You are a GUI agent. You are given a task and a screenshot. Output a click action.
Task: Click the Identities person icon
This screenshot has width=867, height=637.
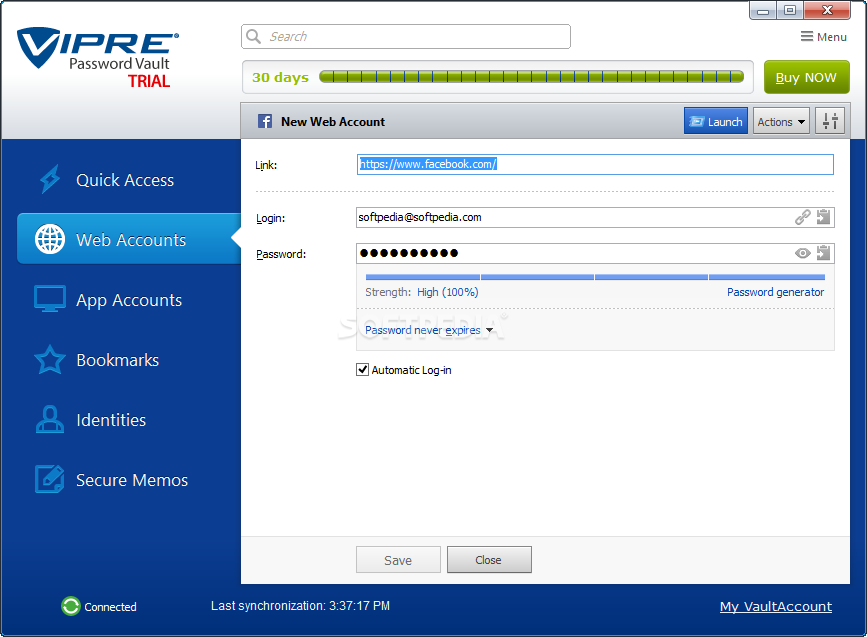tap(50, 420)
